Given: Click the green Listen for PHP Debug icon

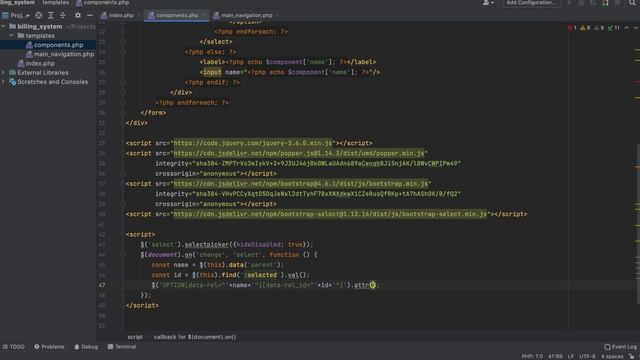Looking at the screenshot, I should point(605,3).
